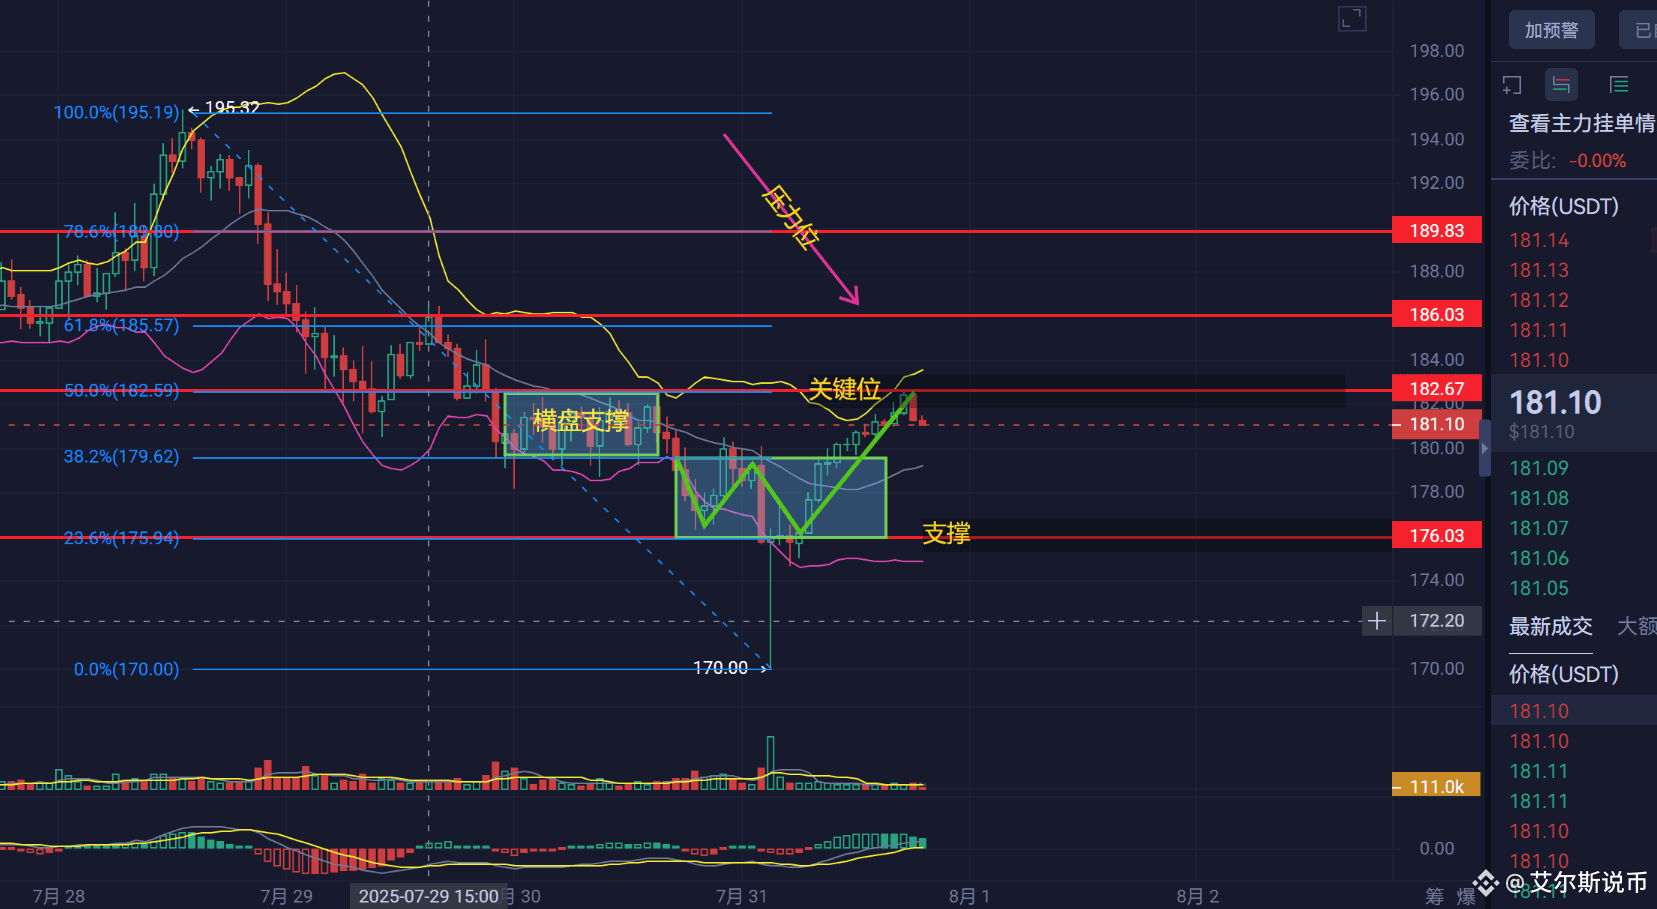The width and height of the screenshot is (1657, 909).
Task: Select the 最新成交 tab
Action: pyautogui.click(x=1550, y=626)
